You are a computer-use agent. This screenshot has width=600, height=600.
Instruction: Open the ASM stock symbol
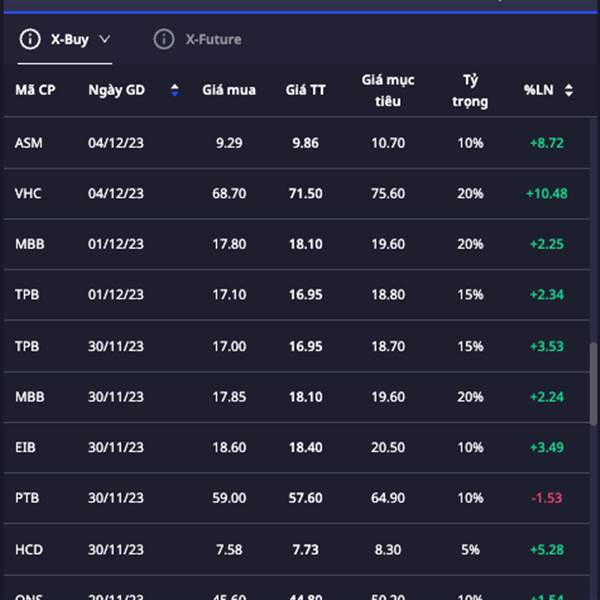29,143
